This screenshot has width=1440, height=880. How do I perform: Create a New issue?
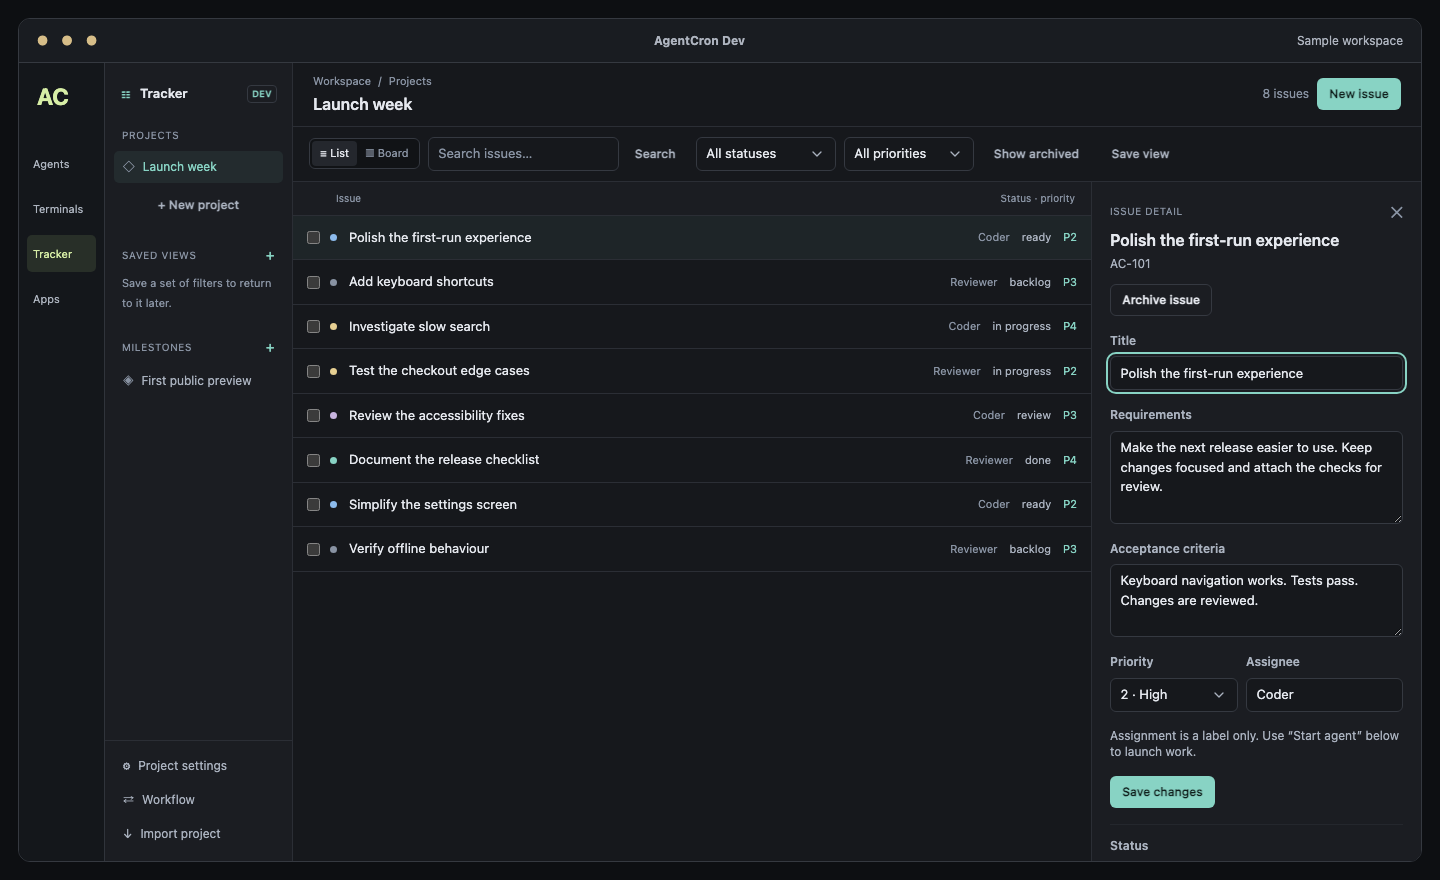coord(1359,94)
